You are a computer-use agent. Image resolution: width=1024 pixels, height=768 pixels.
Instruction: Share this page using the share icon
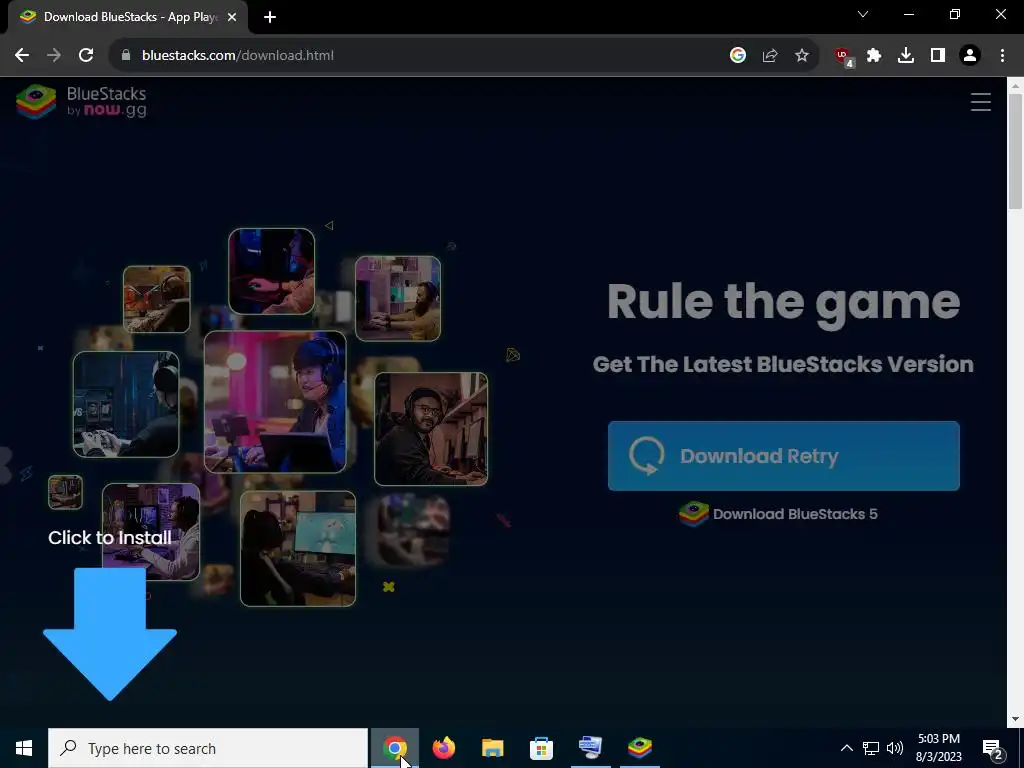(770, 56)
